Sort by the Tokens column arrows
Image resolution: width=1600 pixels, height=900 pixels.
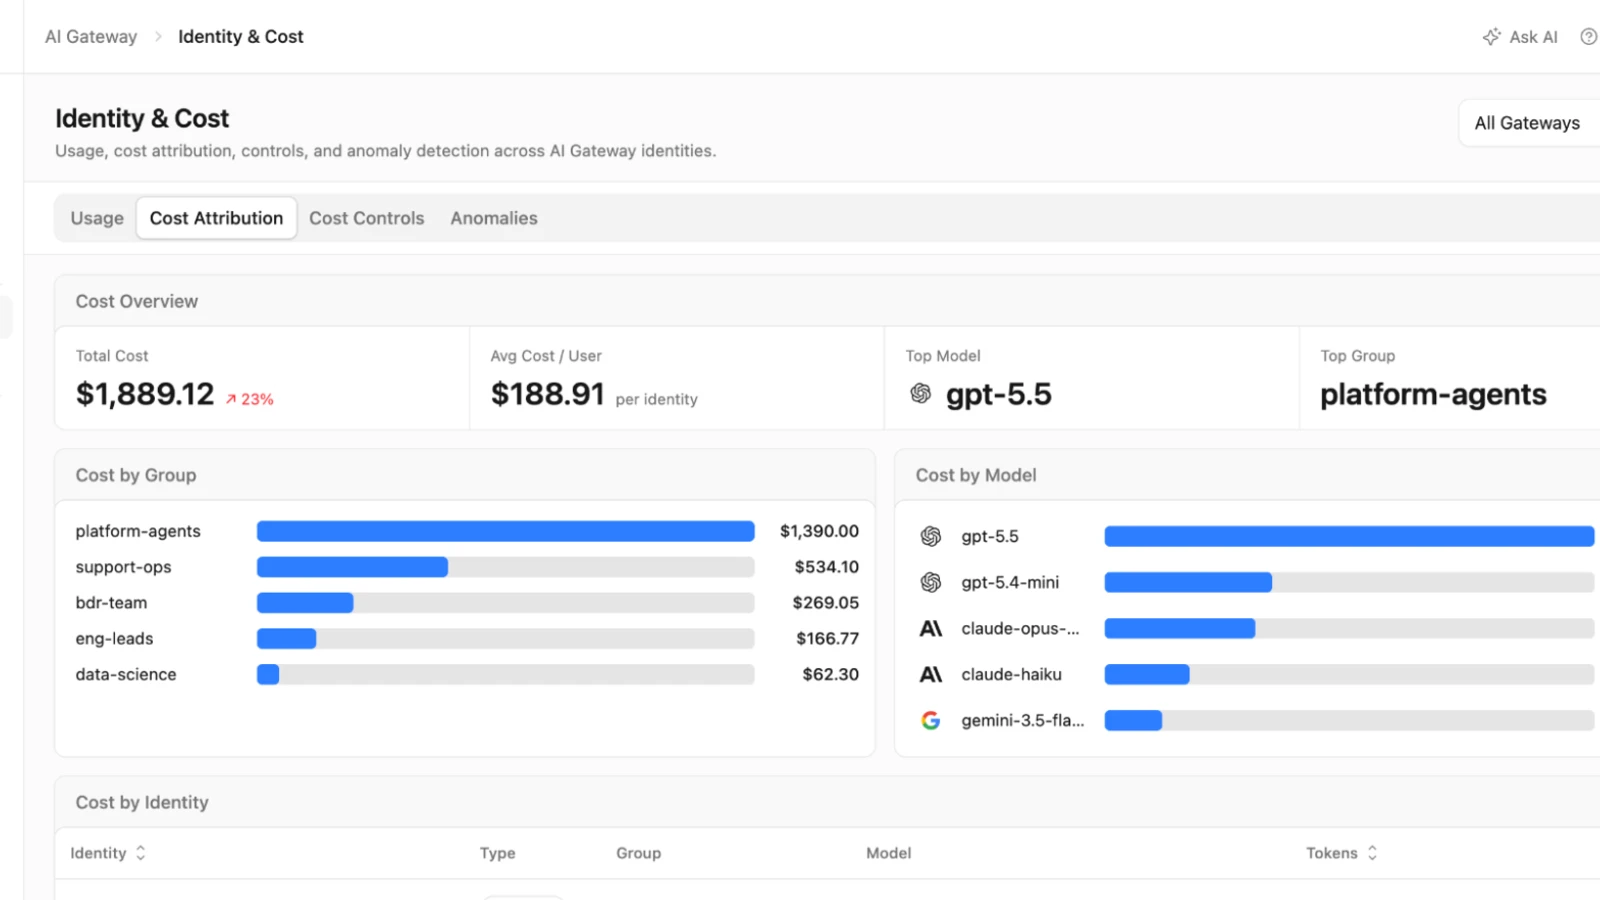tap(1372, 853)
